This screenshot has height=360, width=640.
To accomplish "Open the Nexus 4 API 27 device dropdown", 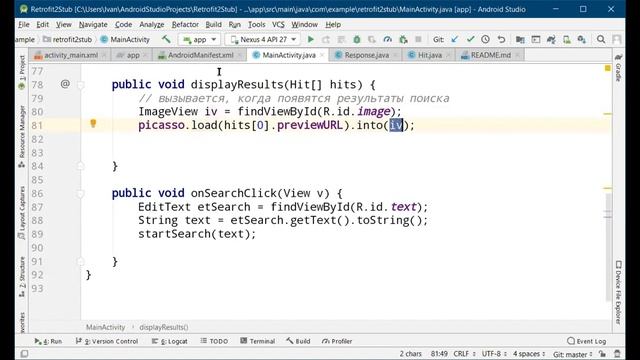I will click(263, 40).
